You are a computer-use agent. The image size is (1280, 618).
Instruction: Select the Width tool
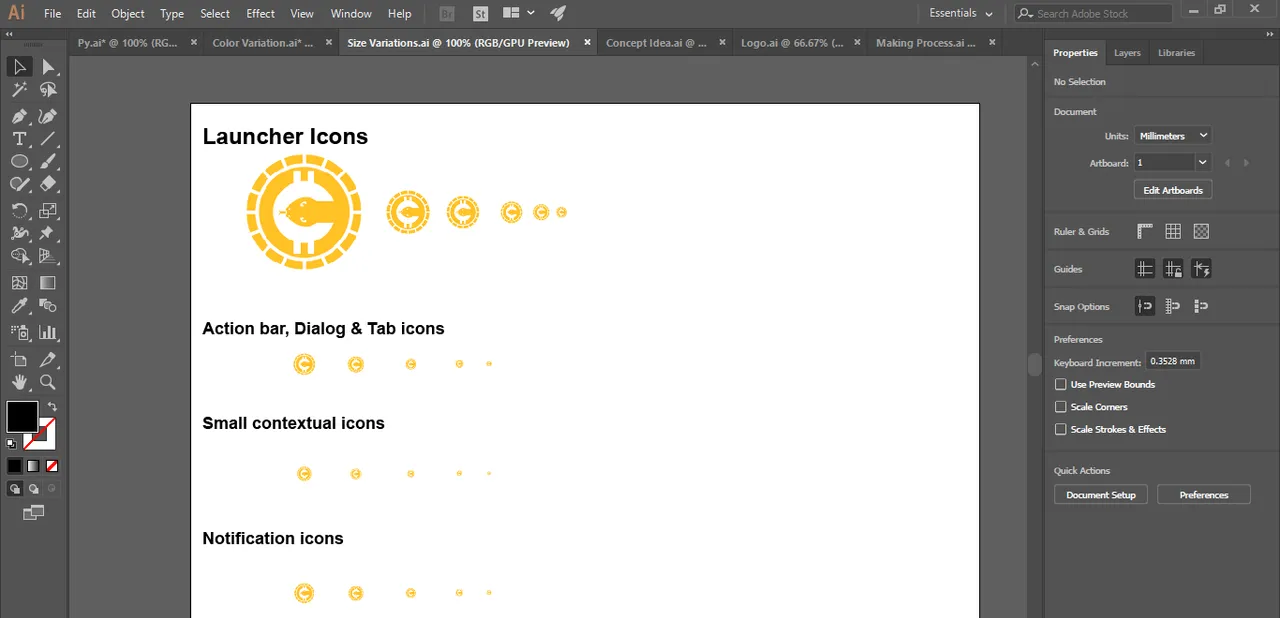tap(19, 234)
